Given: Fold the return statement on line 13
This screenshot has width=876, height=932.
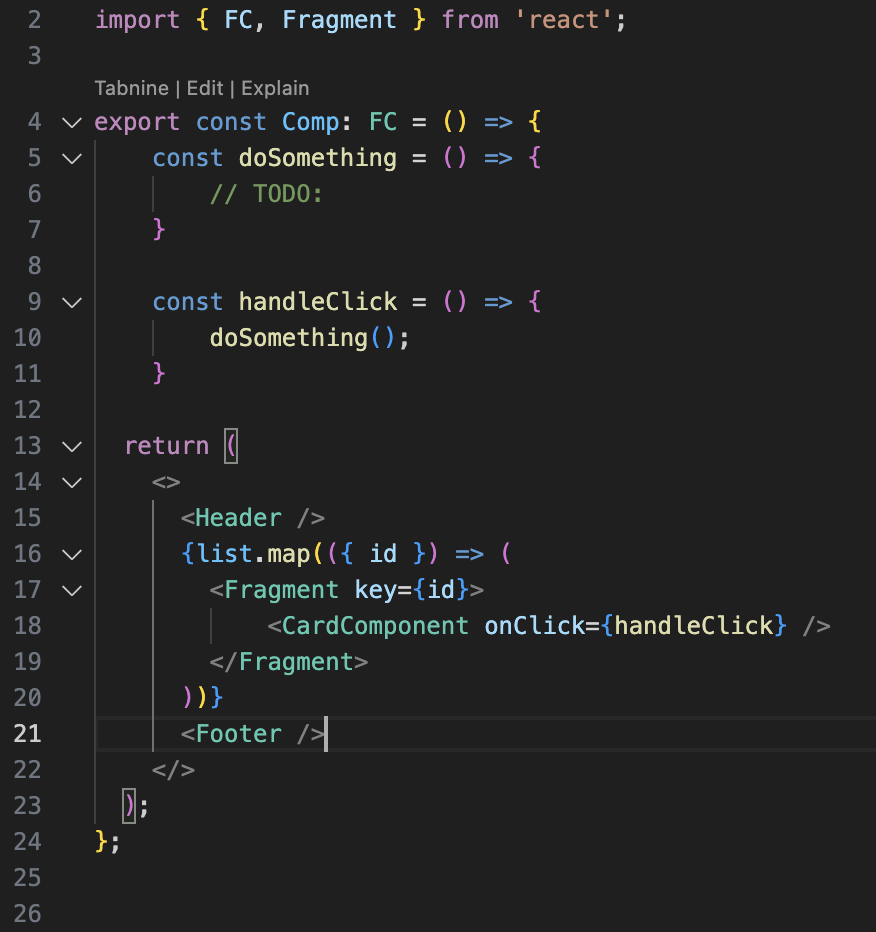Looking at the screenshot, I should (72, 446).
